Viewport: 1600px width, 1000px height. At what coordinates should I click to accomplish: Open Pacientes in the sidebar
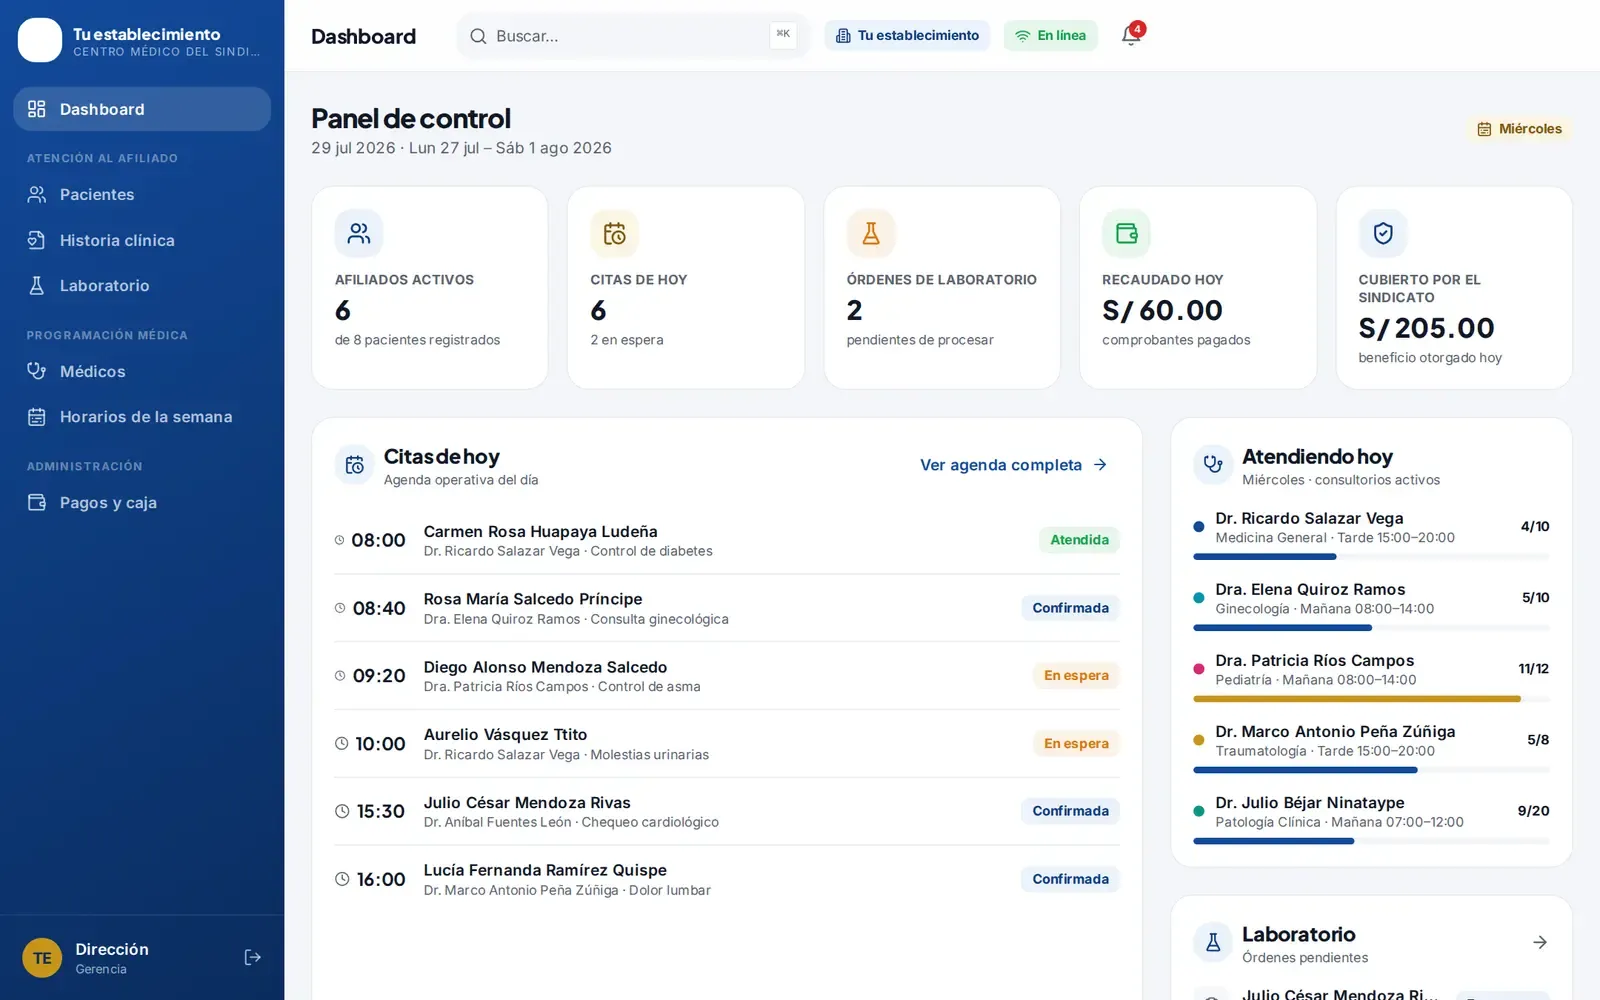tap(142, 194)
